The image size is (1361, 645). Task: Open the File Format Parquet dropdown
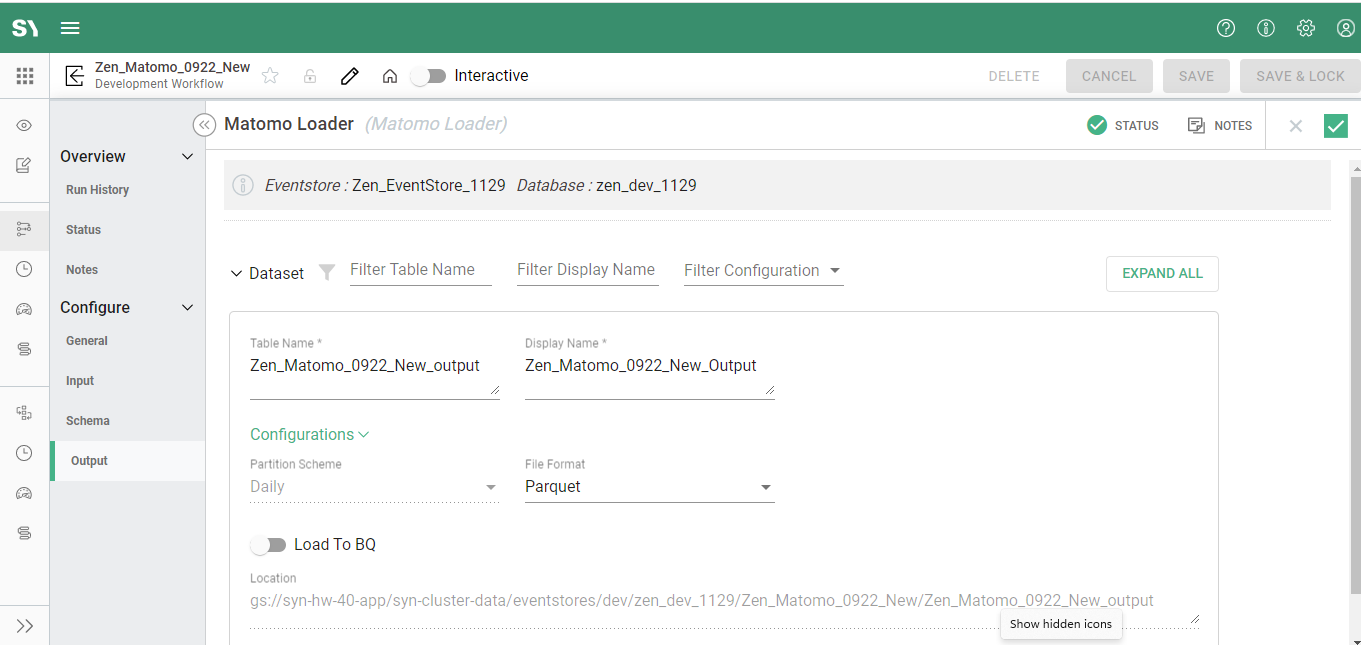tap(649, 487)
